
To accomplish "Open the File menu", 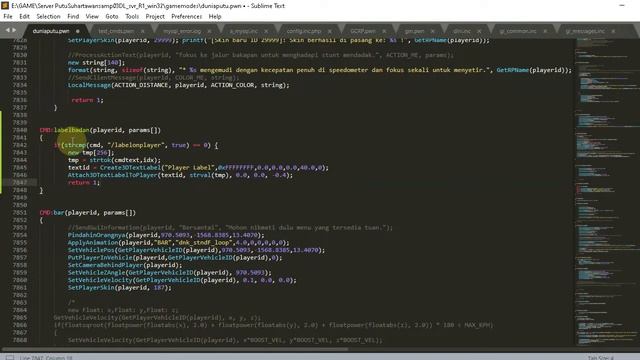I will point(8,16).
